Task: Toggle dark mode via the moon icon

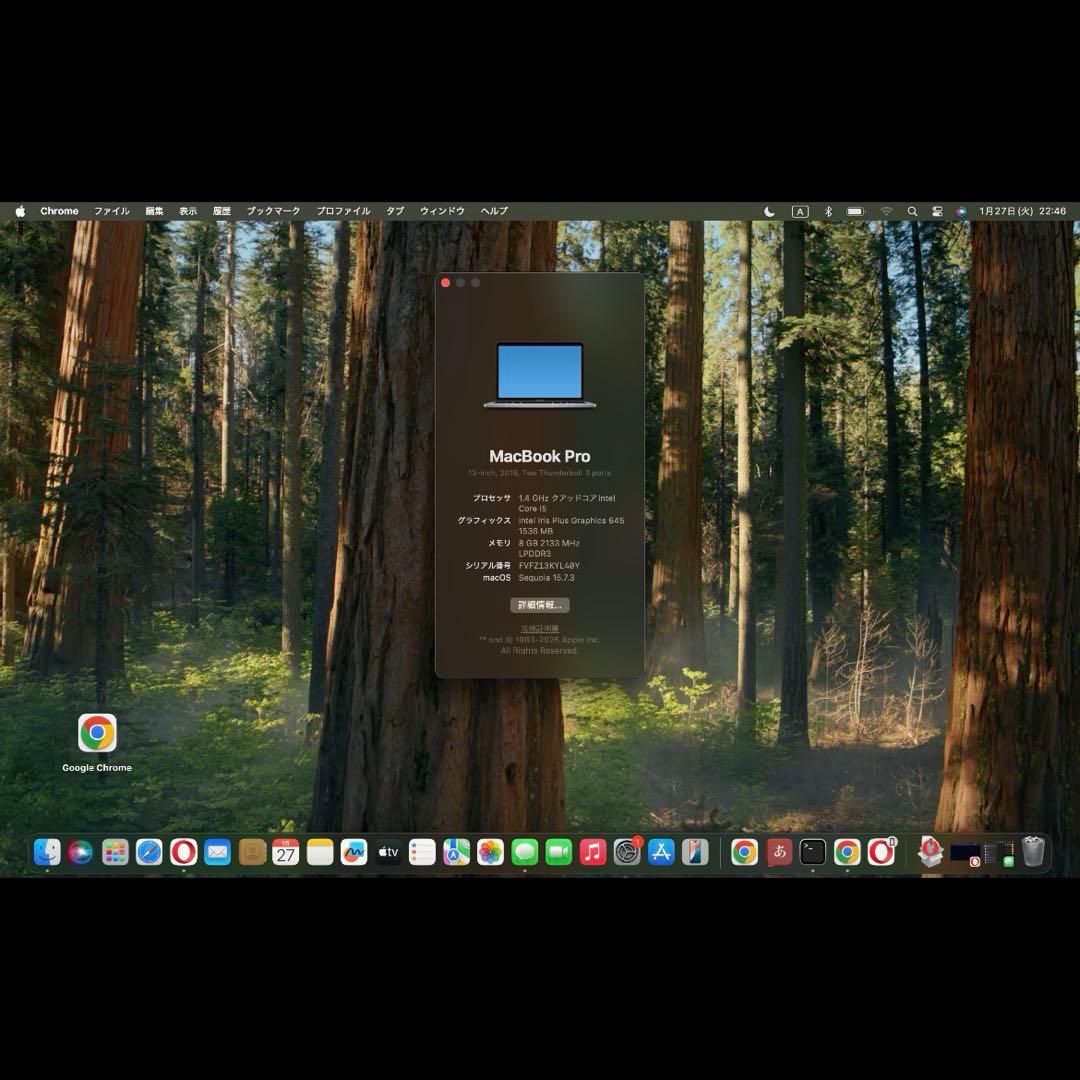Action: [769, 211]
